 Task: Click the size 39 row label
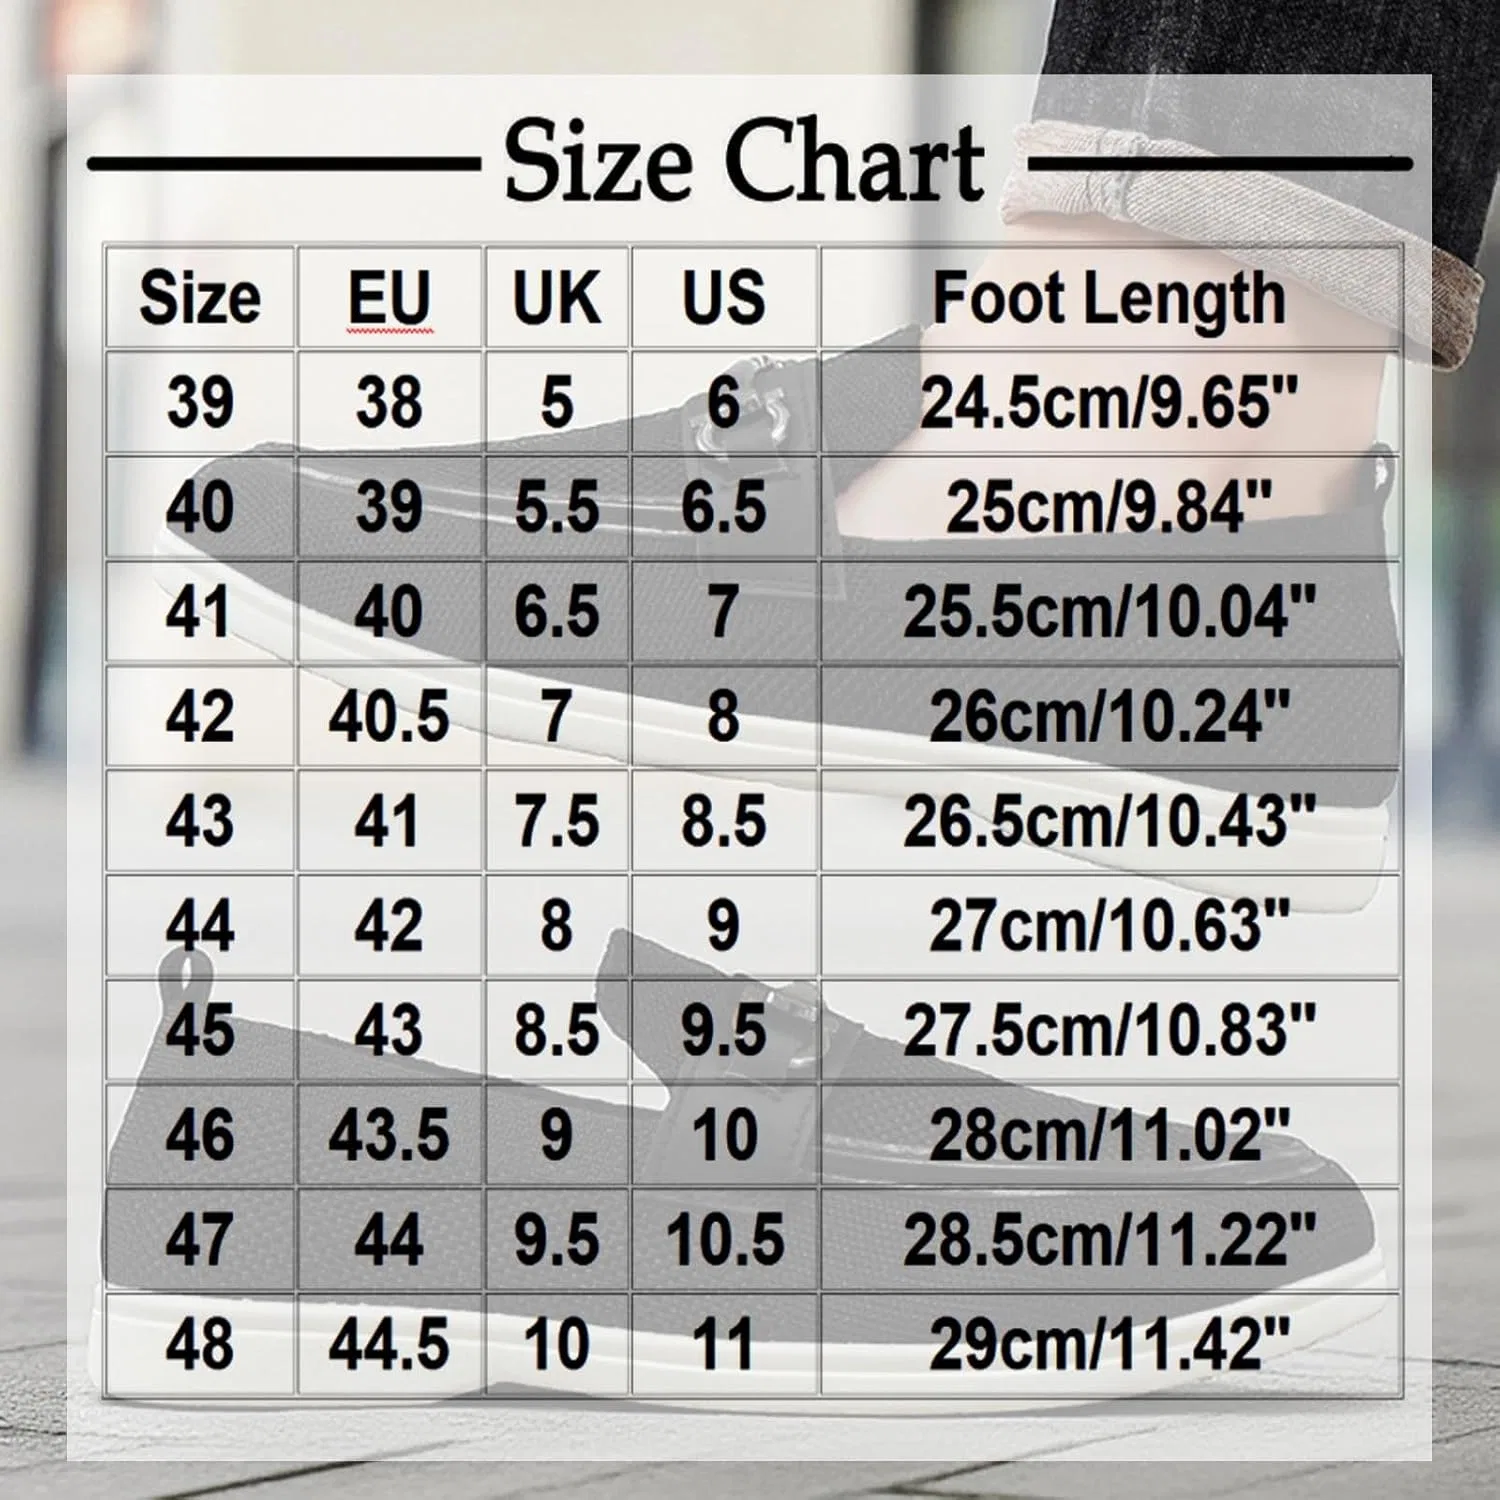click(x=200, y=403)
